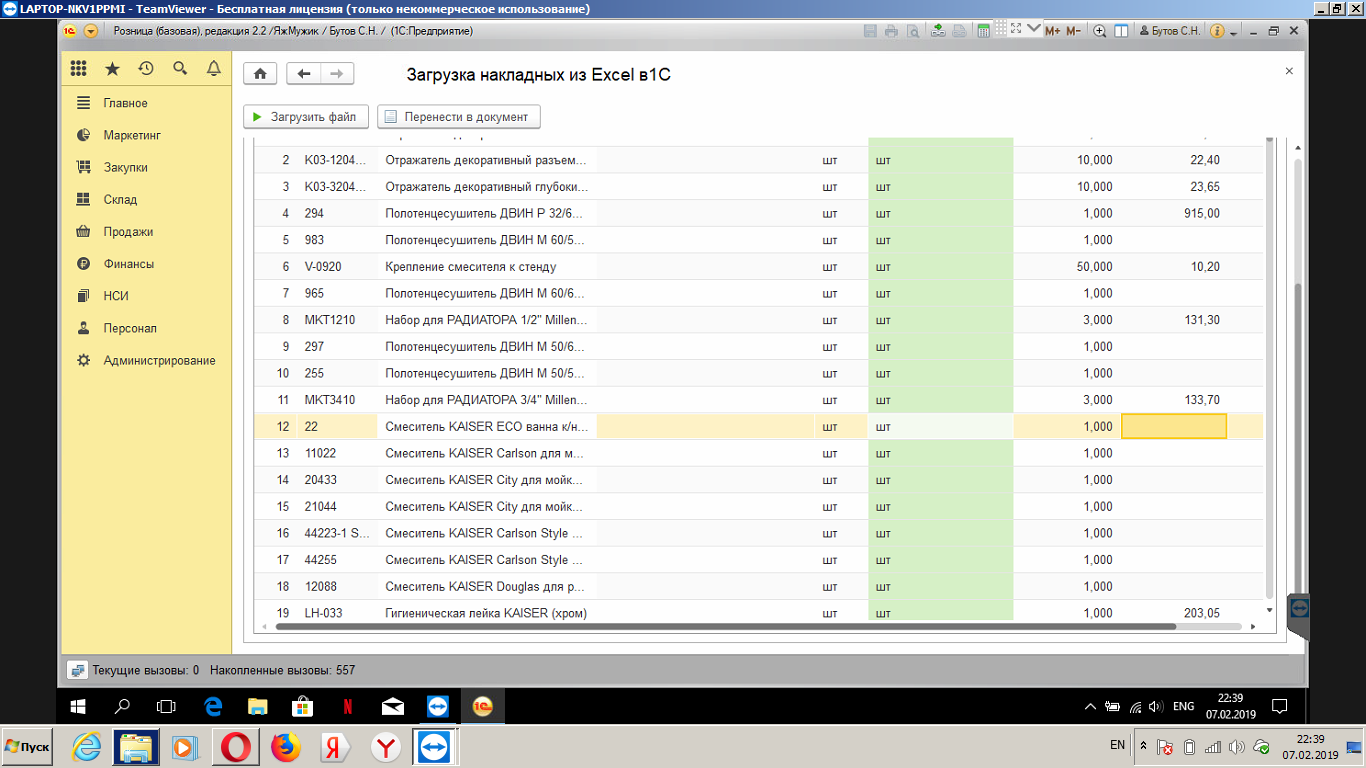Open the 1C main menu dropdown
The image size is (1366, 768).
[x=91, y=31]
